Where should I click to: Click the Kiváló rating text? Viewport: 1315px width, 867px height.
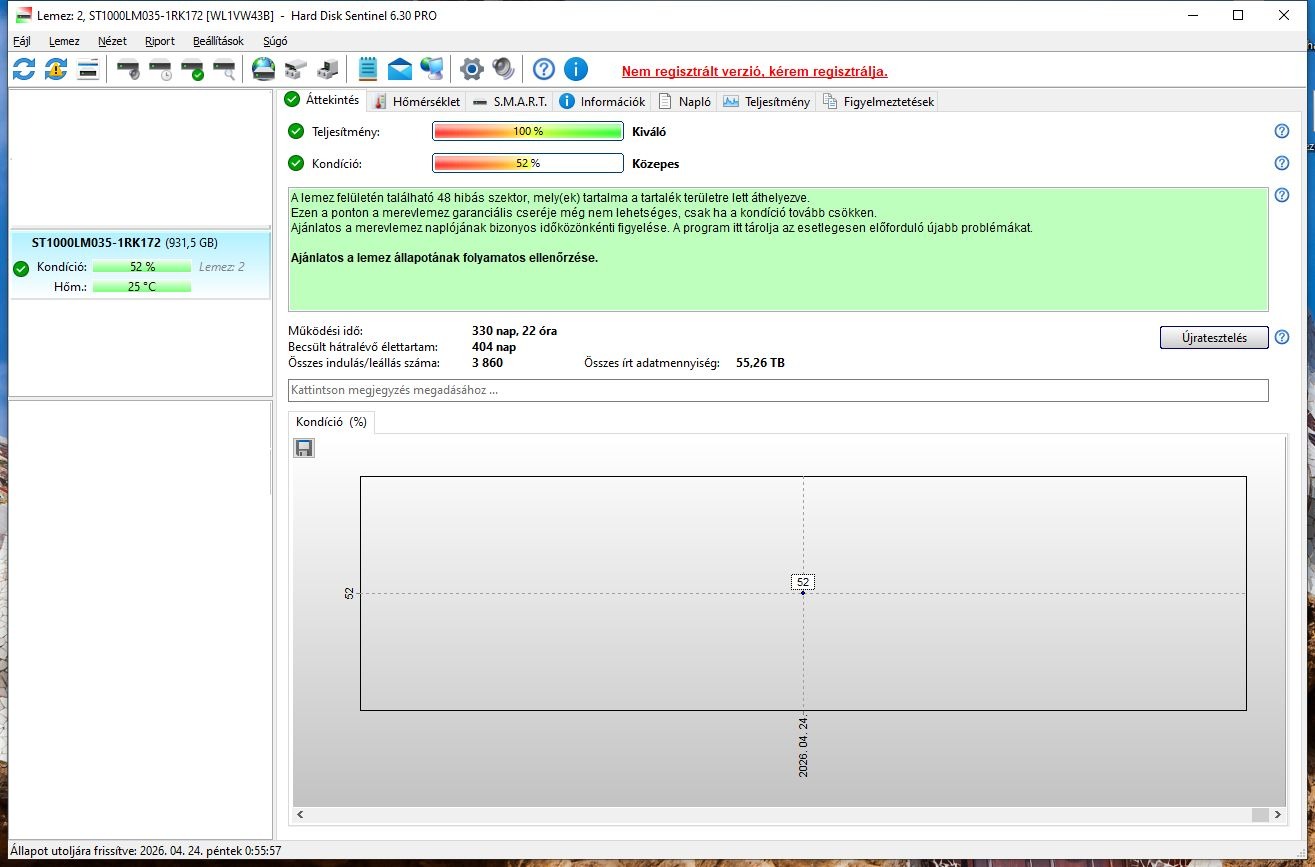coord(649,132)
